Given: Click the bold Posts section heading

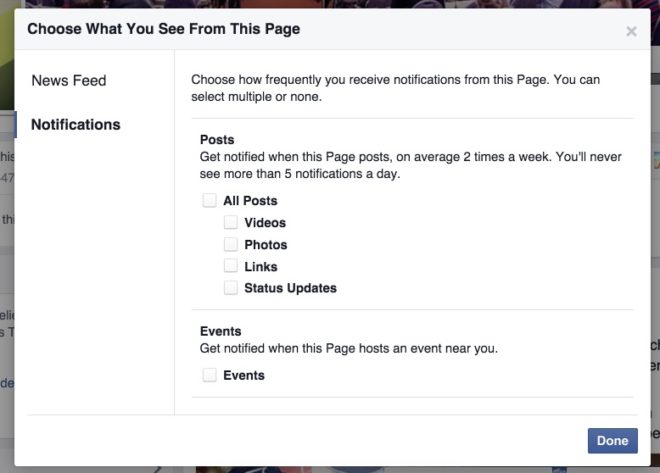Looking at the screenshot, I should click(217, 139).
